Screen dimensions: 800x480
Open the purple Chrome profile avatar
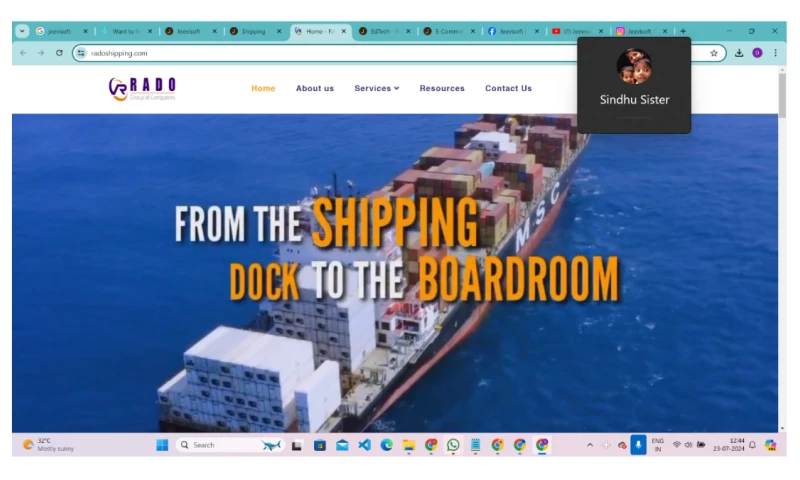pos(757,53)
